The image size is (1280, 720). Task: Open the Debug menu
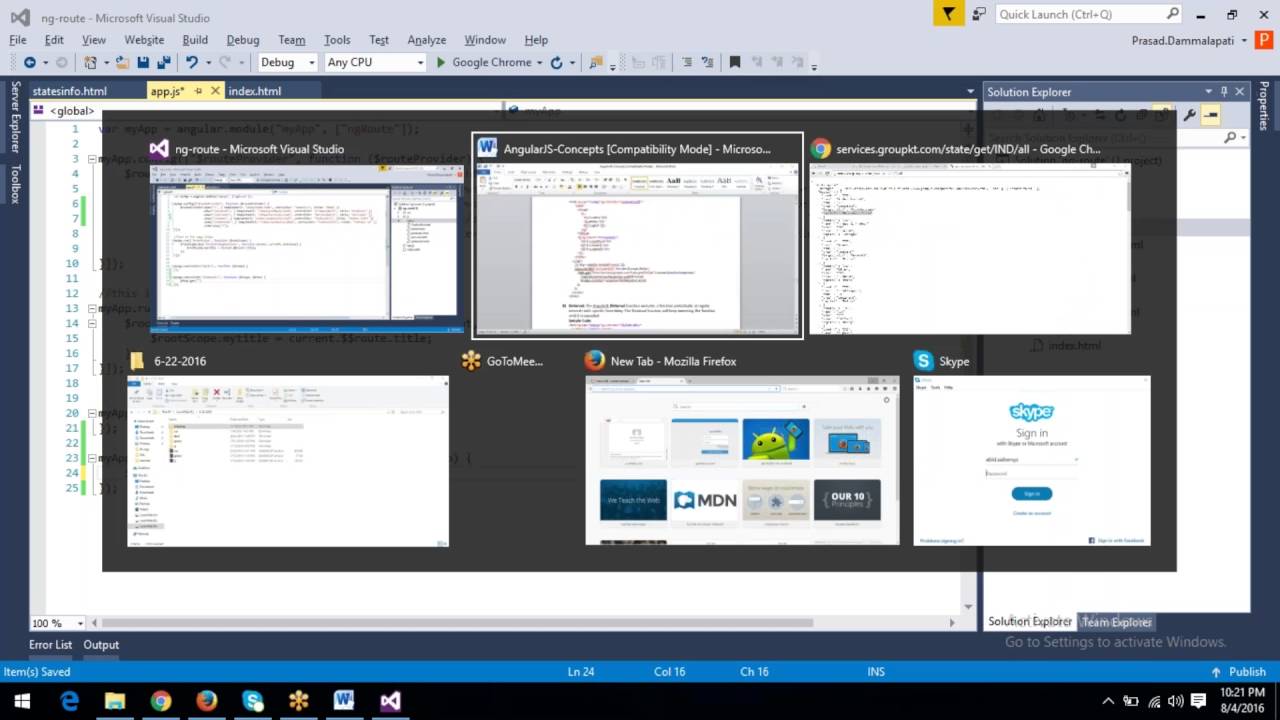click(x=243, y=40)
